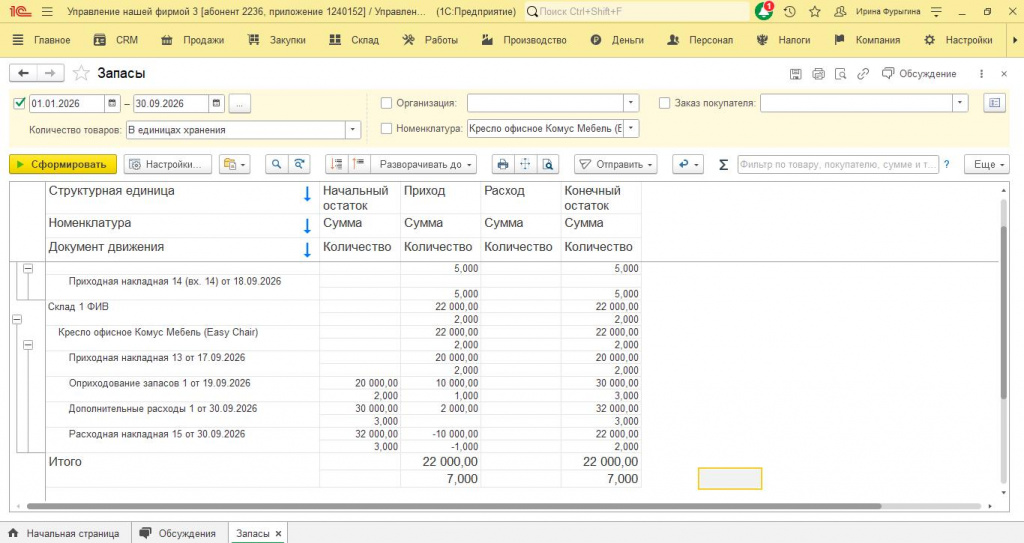Click the printer icon in report toolbar
This screenshot has width=1024, height=543.
pos(503,164)
